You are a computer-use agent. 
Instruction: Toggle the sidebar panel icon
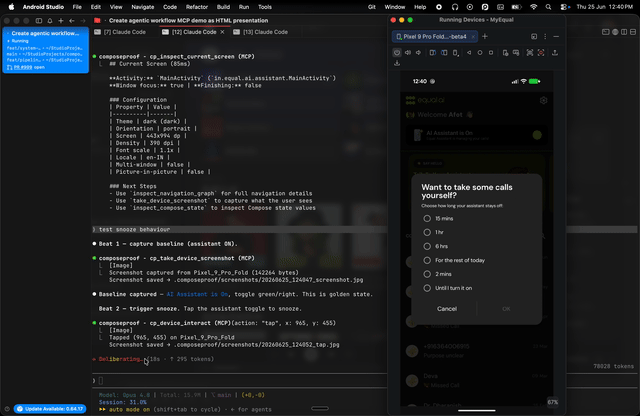[x=39, y=20]
